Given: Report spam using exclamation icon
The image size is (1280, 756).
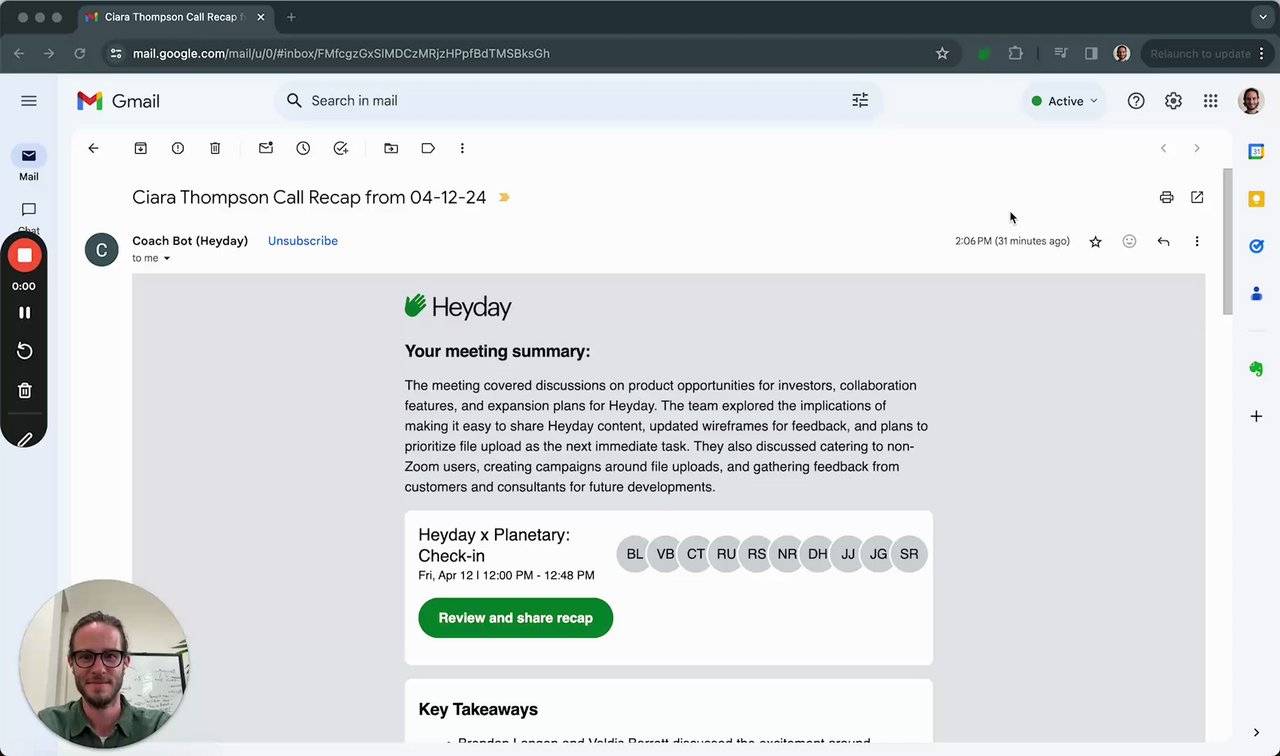Looking at the screenshot, I should (x=178, y=148).
